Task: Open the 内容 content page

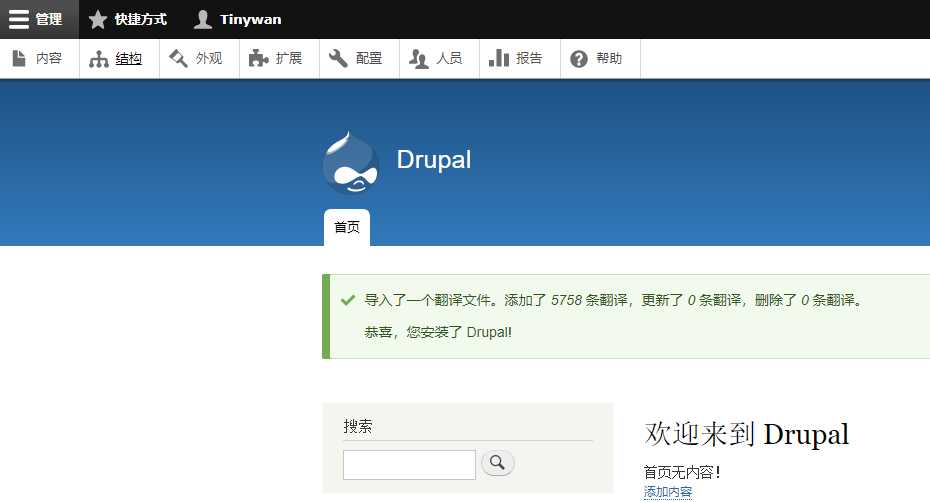Action: pyautogui.click(x=39, y=58)
